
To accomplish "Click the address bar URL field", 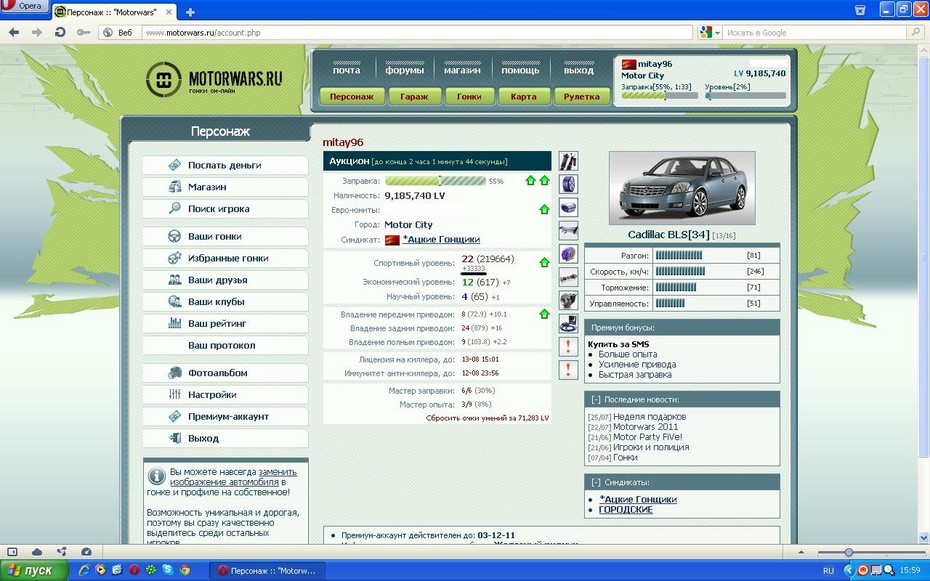I will tap(417, 33).
